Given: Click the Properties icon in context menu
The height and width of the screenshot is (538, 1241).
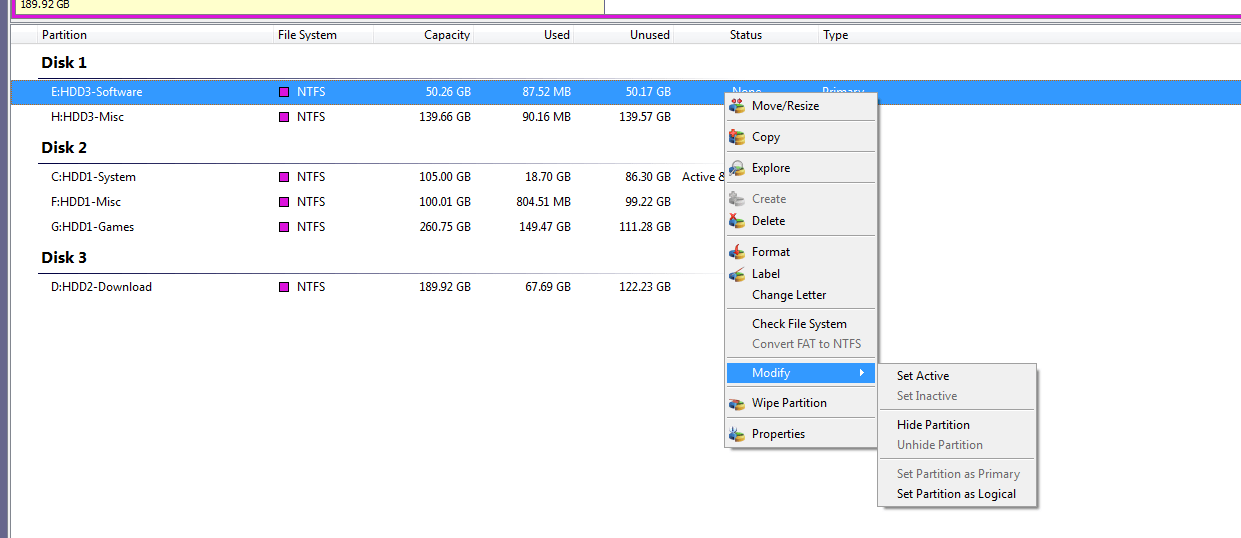Looking at the screenshot, I should click(x=737, y=434).
